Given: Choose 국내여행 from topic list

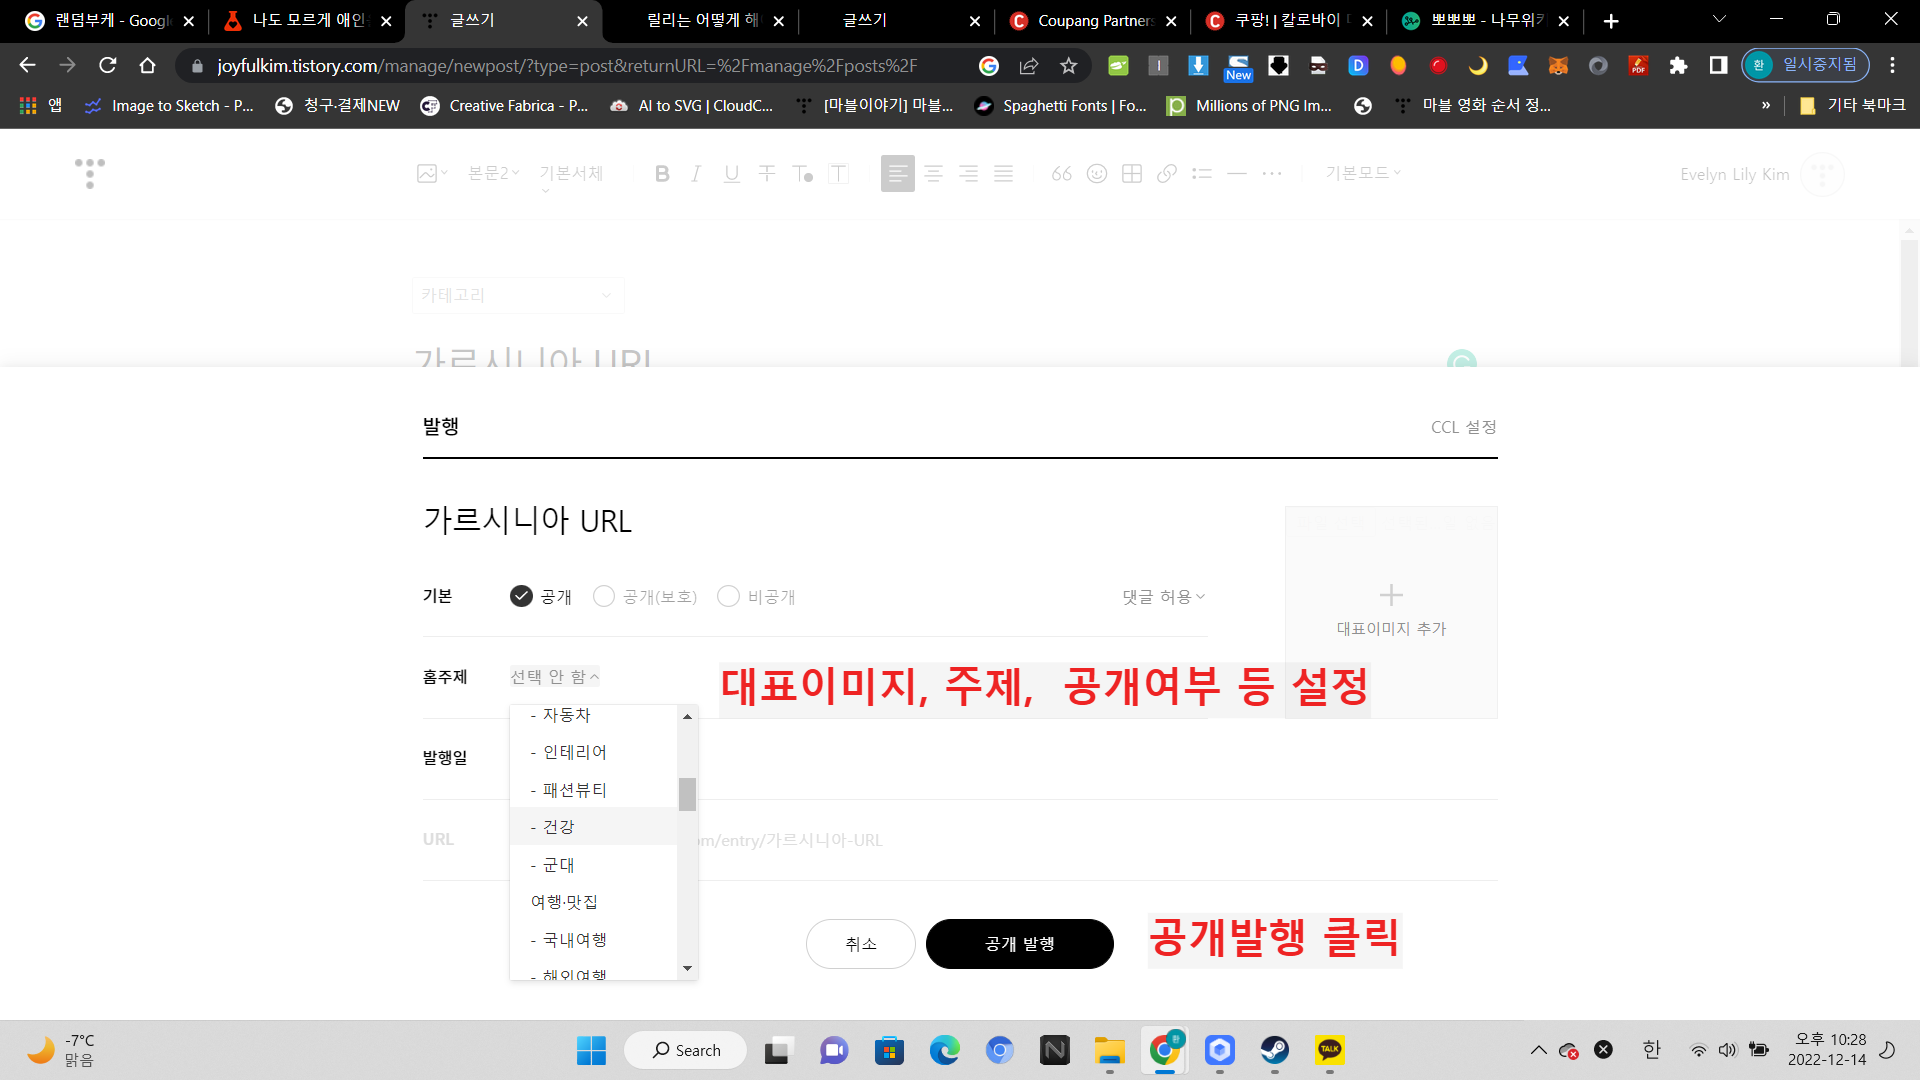Looking at the screenshot, I should pyautogui.click(x=594, y=940).
